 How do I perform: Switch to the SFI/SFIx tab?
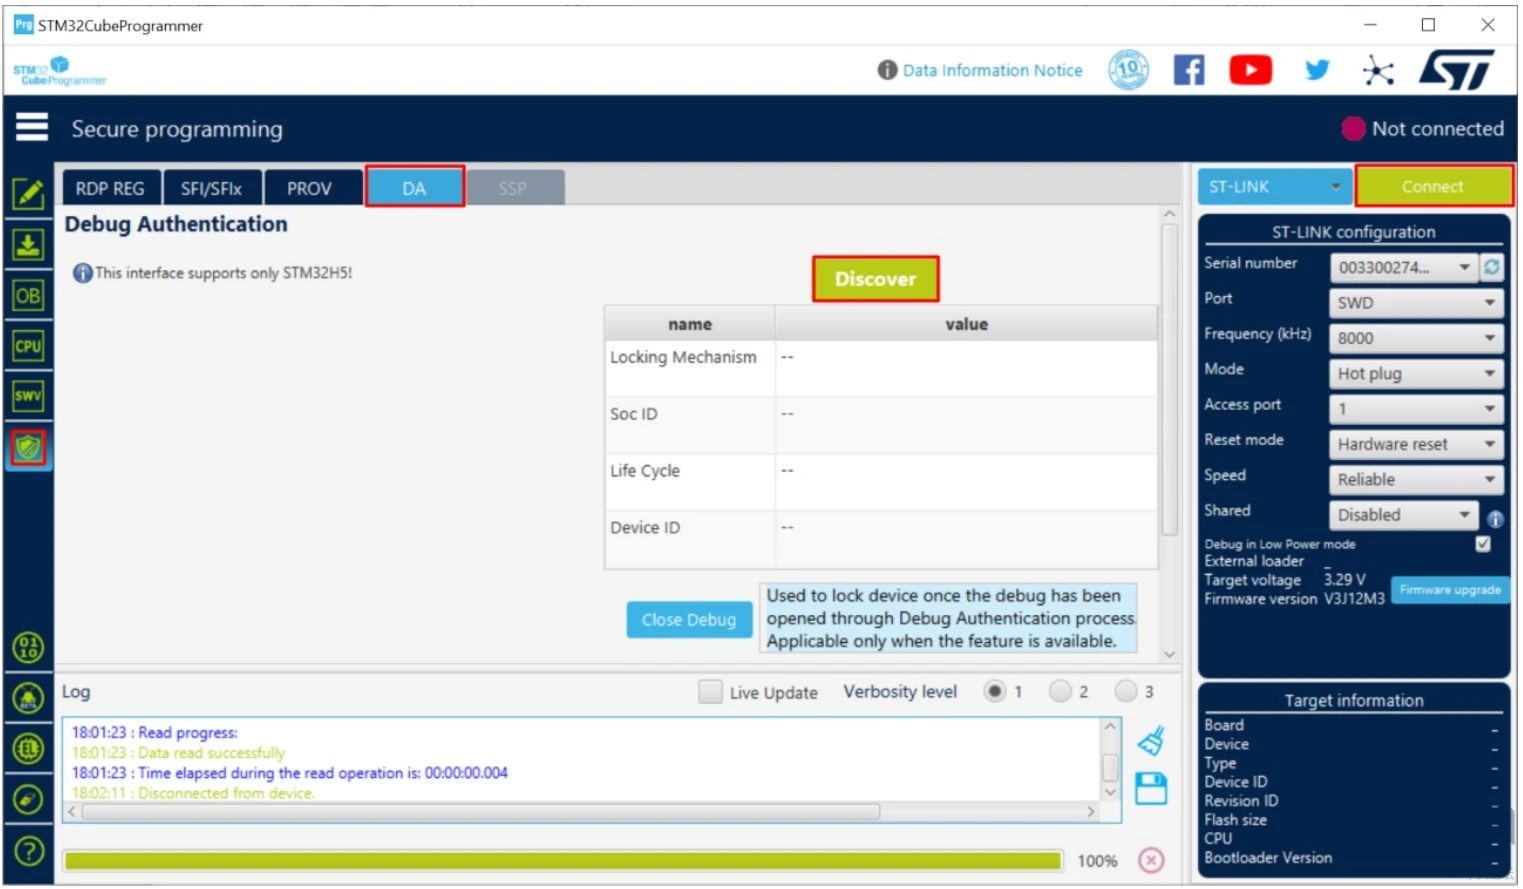[x=211, y=188]
